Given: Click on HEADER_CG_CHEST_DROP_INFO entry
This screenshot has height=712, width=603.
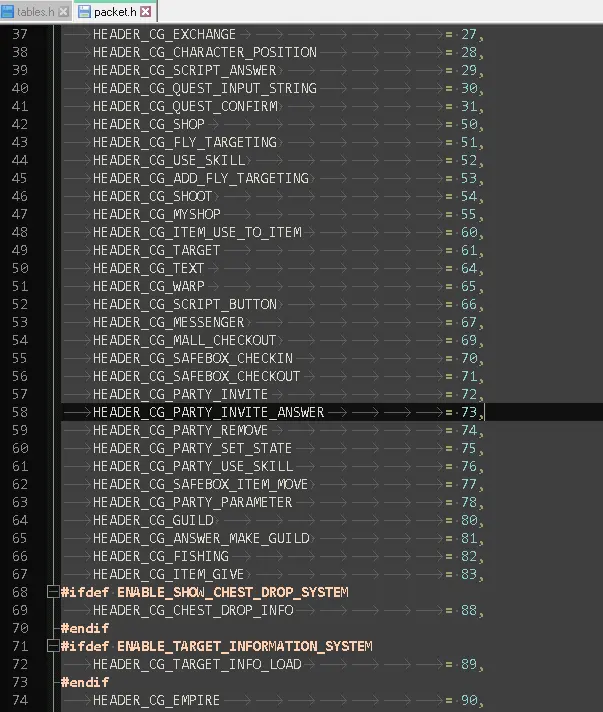Looking at the screenshot, I should click(193, 610).
